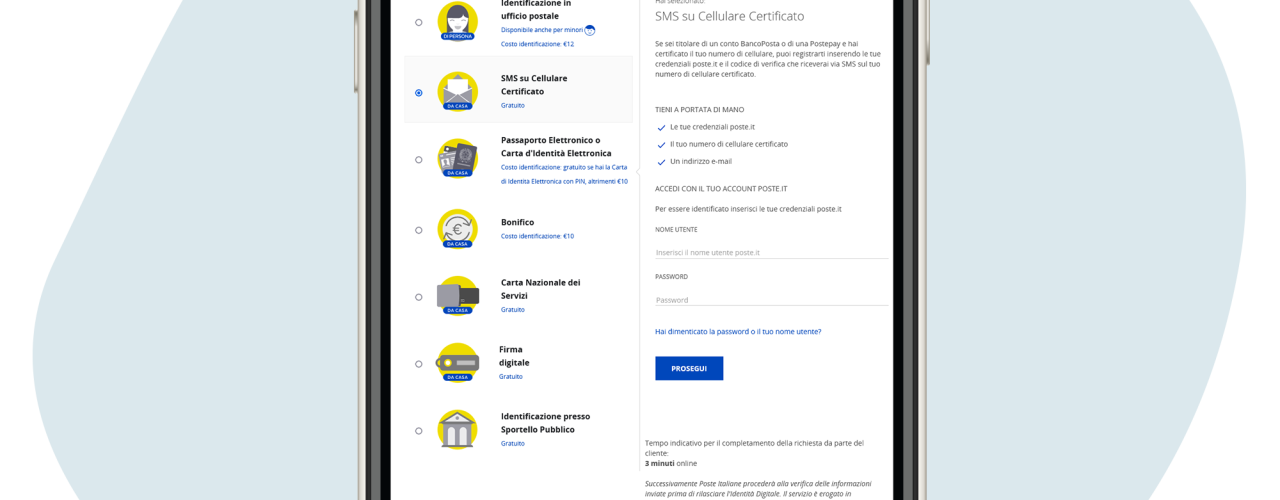
Task: Click the 'SMS su Cellulare Certificato' option title
Action: [x=534, y=85]
